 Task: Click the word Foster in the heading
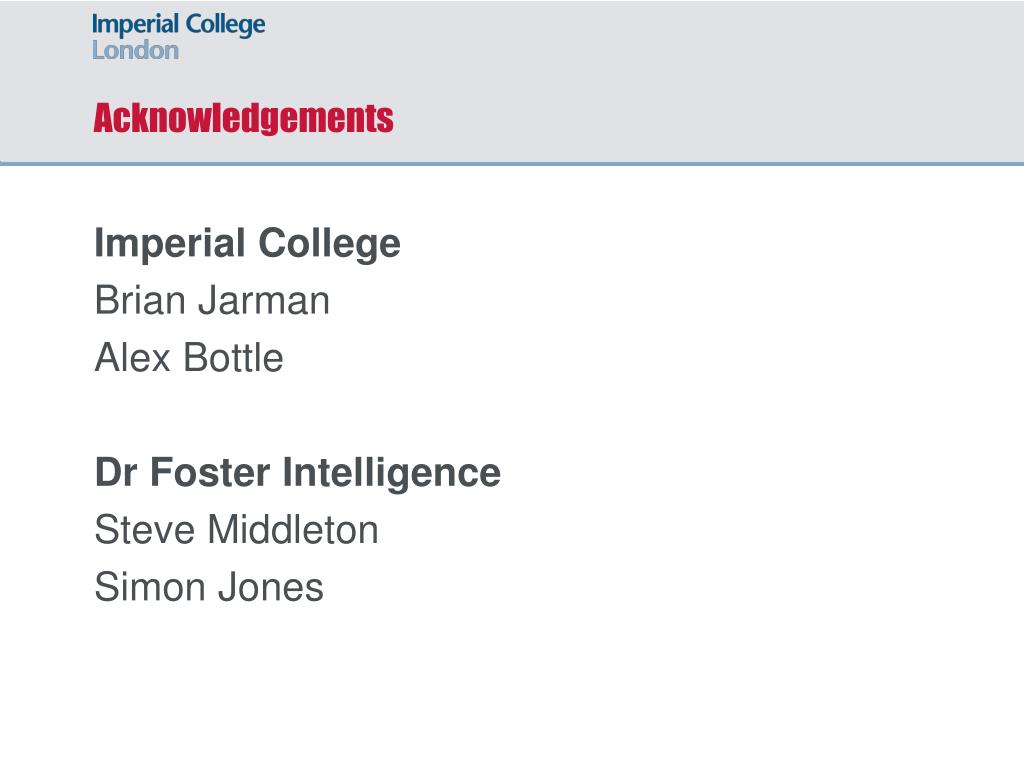pyautogui.click(x=210, y=473)
